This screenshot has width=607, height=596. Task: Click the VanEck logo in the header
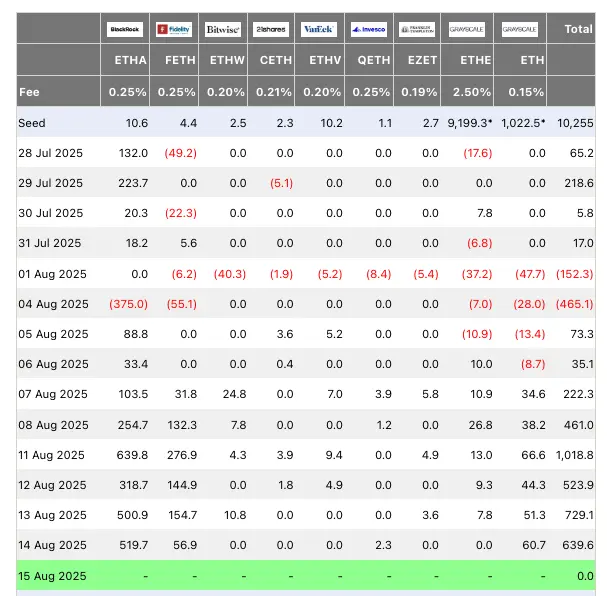[319, 29]
